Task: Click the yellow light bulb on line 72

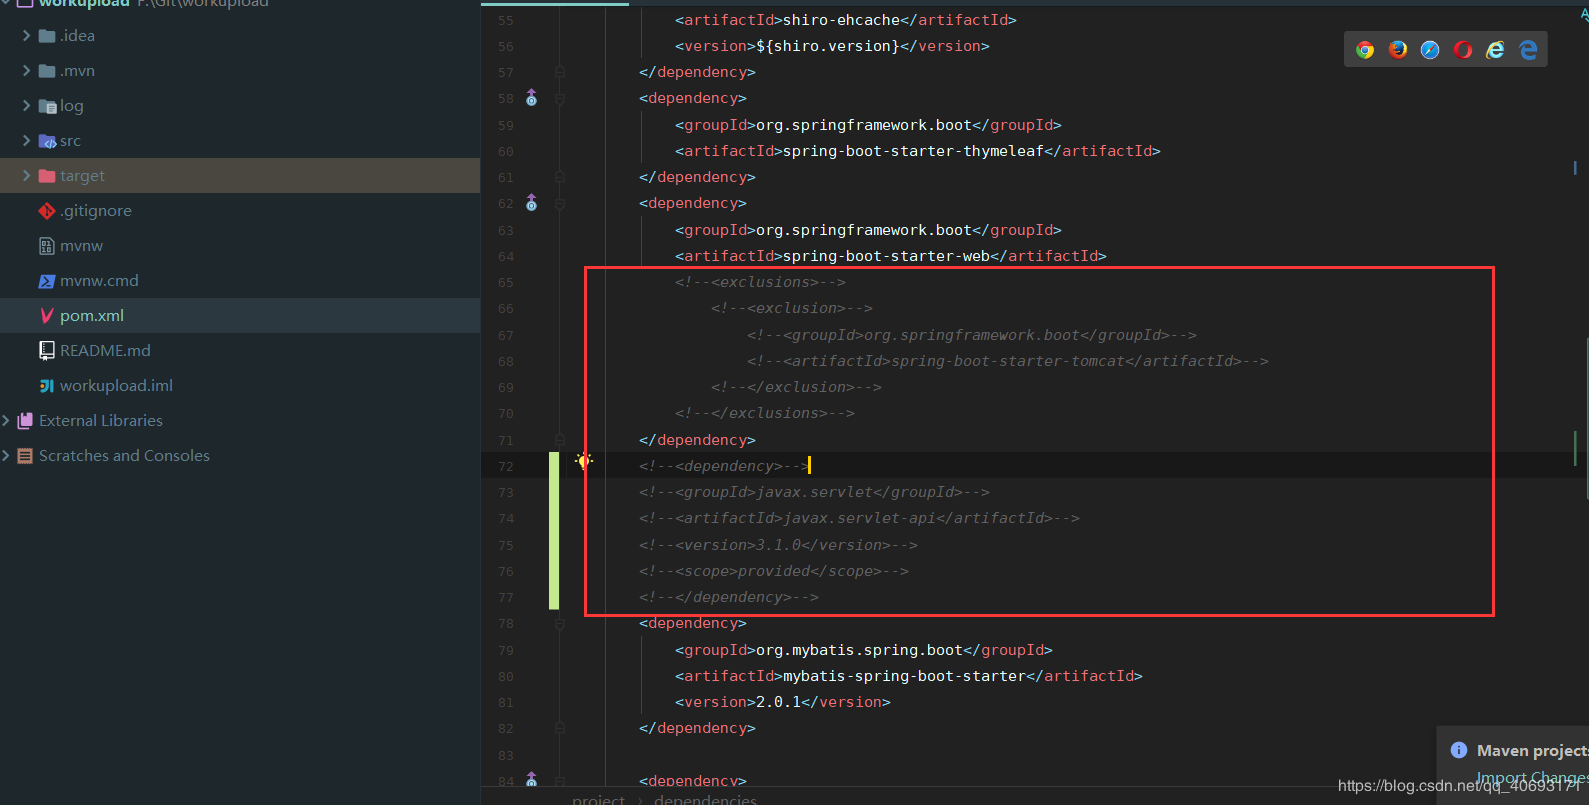Action: coord(584,460)
